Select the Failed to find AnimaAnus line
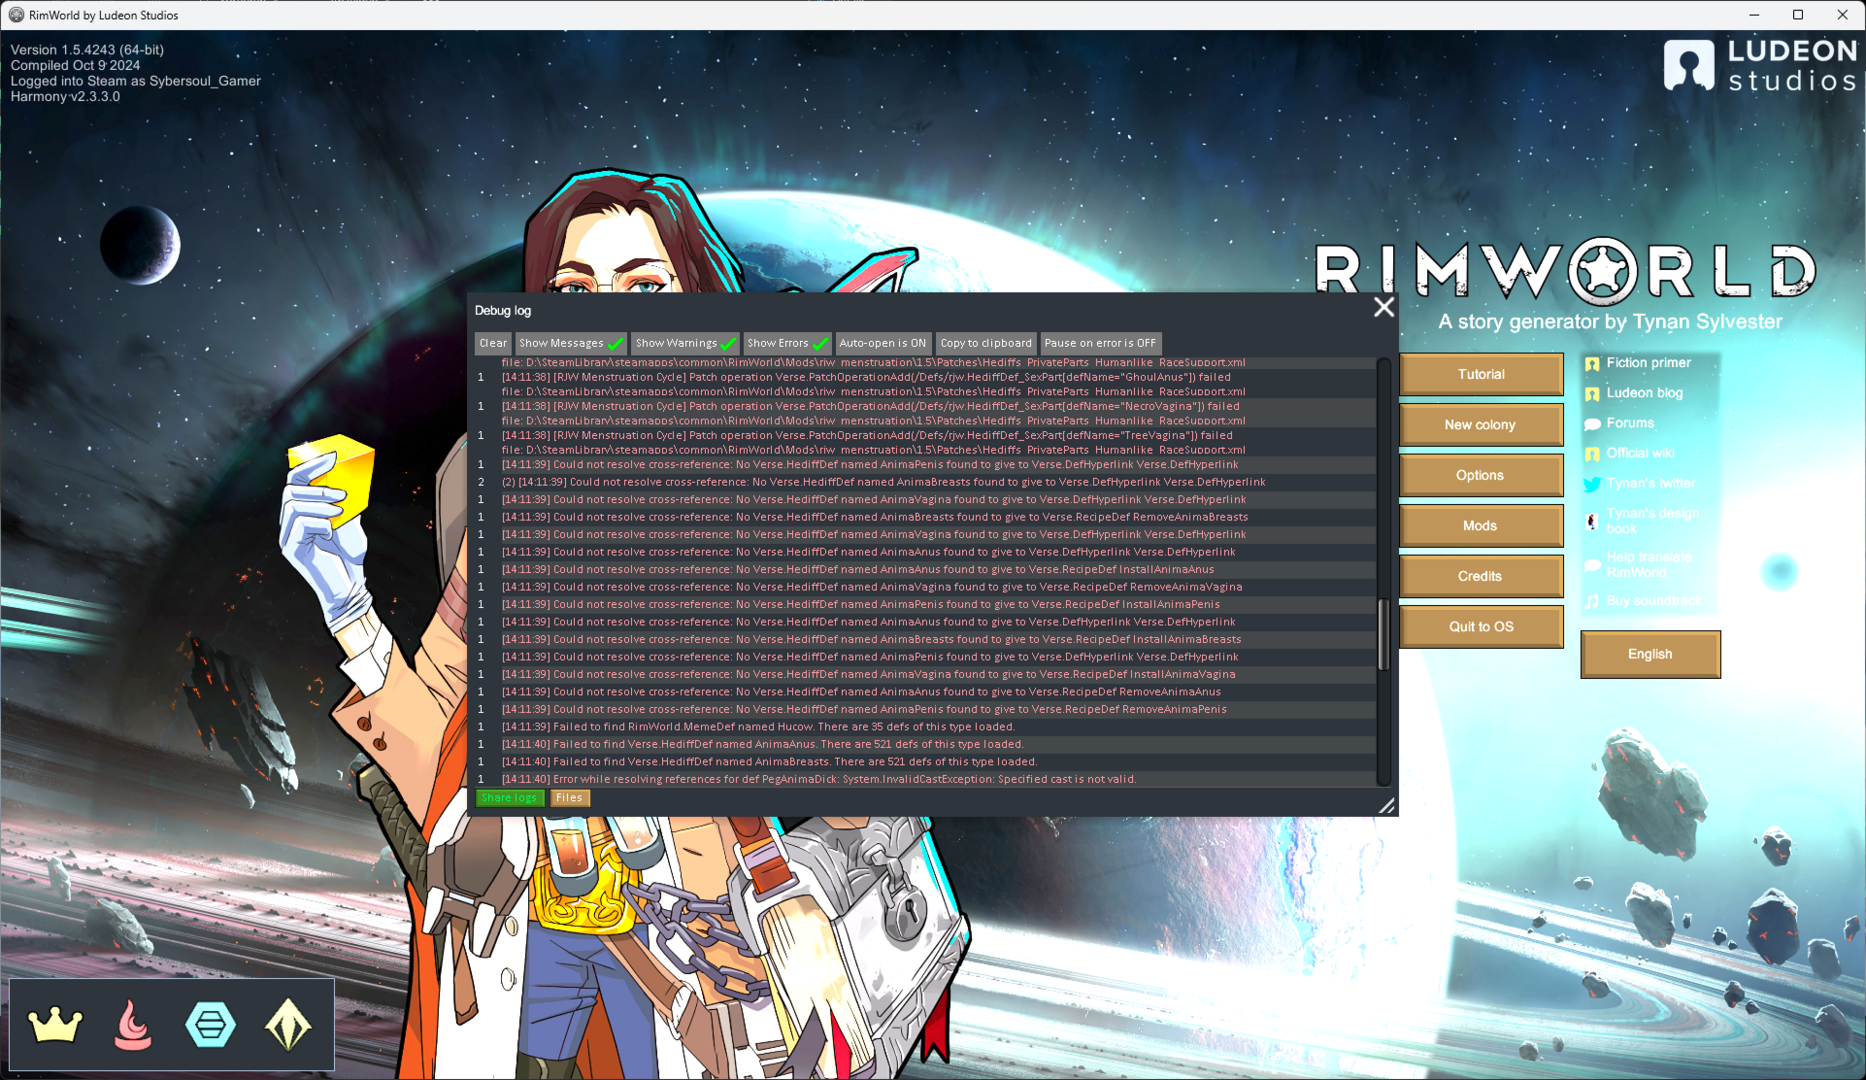Image resolution: width=1866 pixels, height=1080 pixels. tap(925, 744)
